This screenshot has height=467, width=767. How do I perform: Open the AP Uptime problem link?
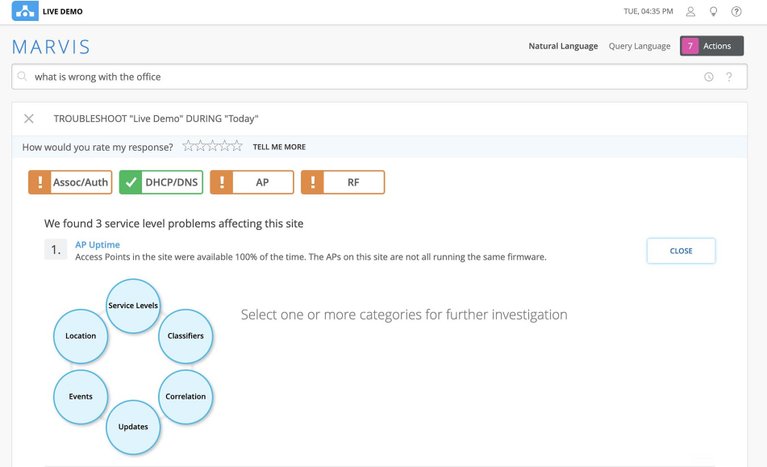pyautogui.click(x=98, y=245)
